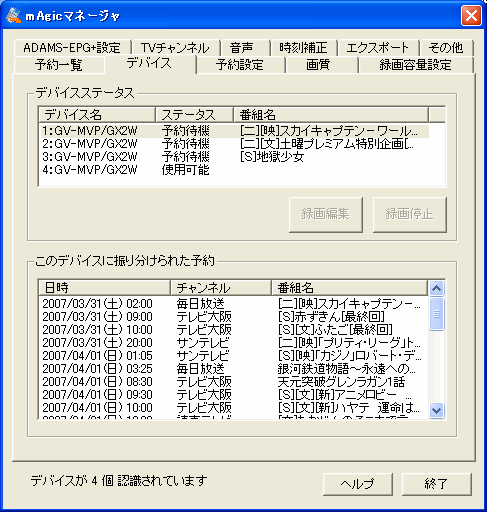Switch to the 予約設定 tab
The height and width of the screenshot is (512, 487).
click(240, 65)
